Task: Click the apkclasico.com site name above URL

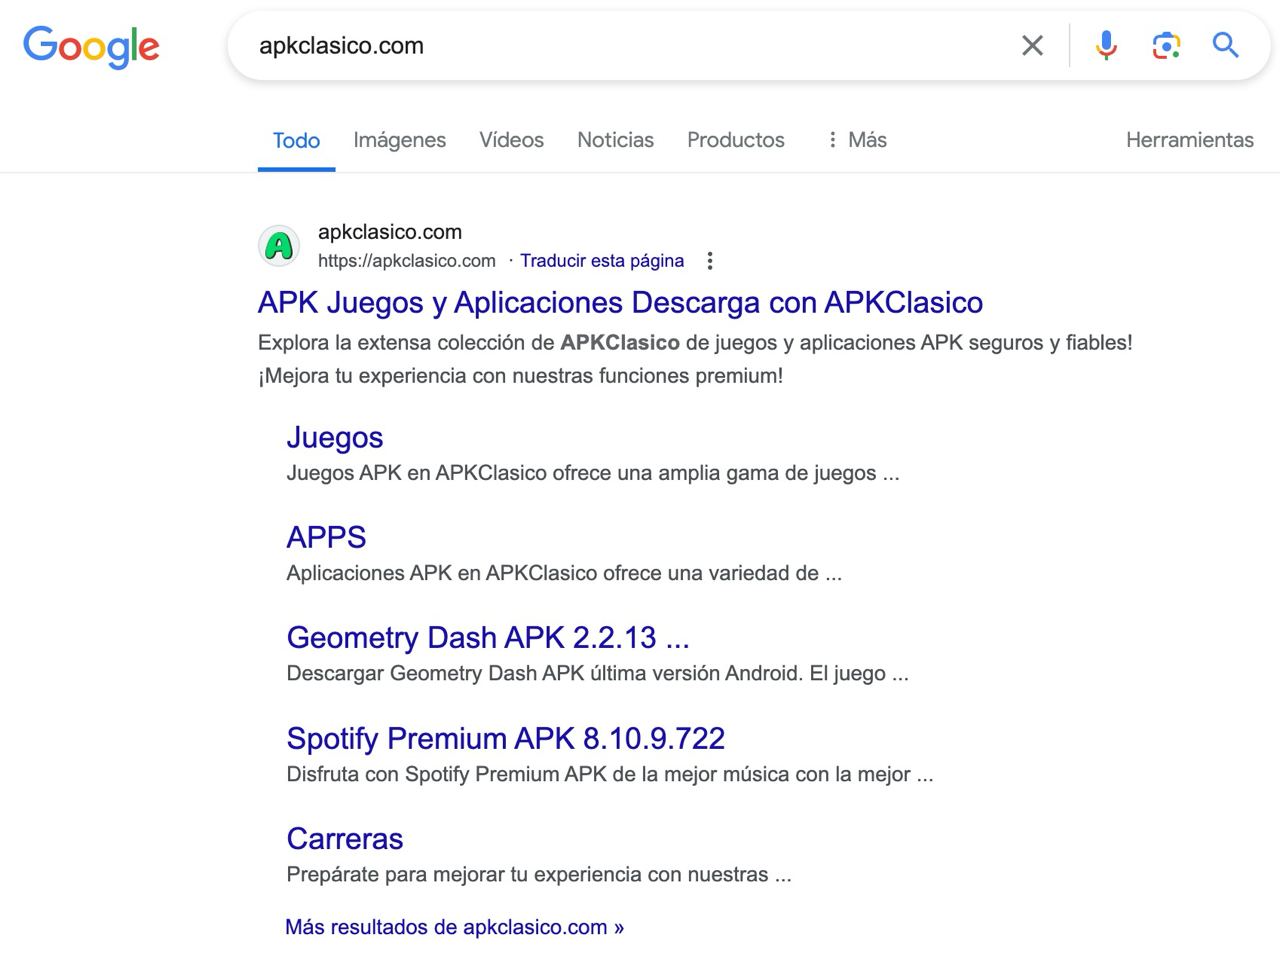Action: pos(390,232)
